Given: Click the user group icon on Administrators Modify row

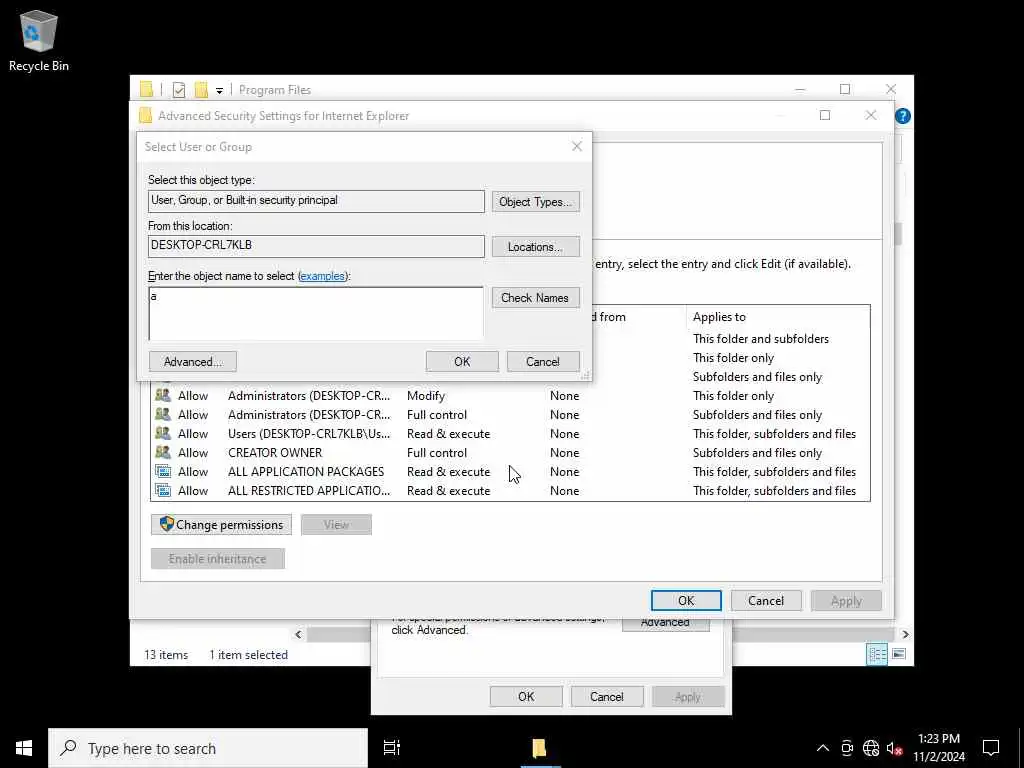Looking at the screenshot, I should 163,395.
